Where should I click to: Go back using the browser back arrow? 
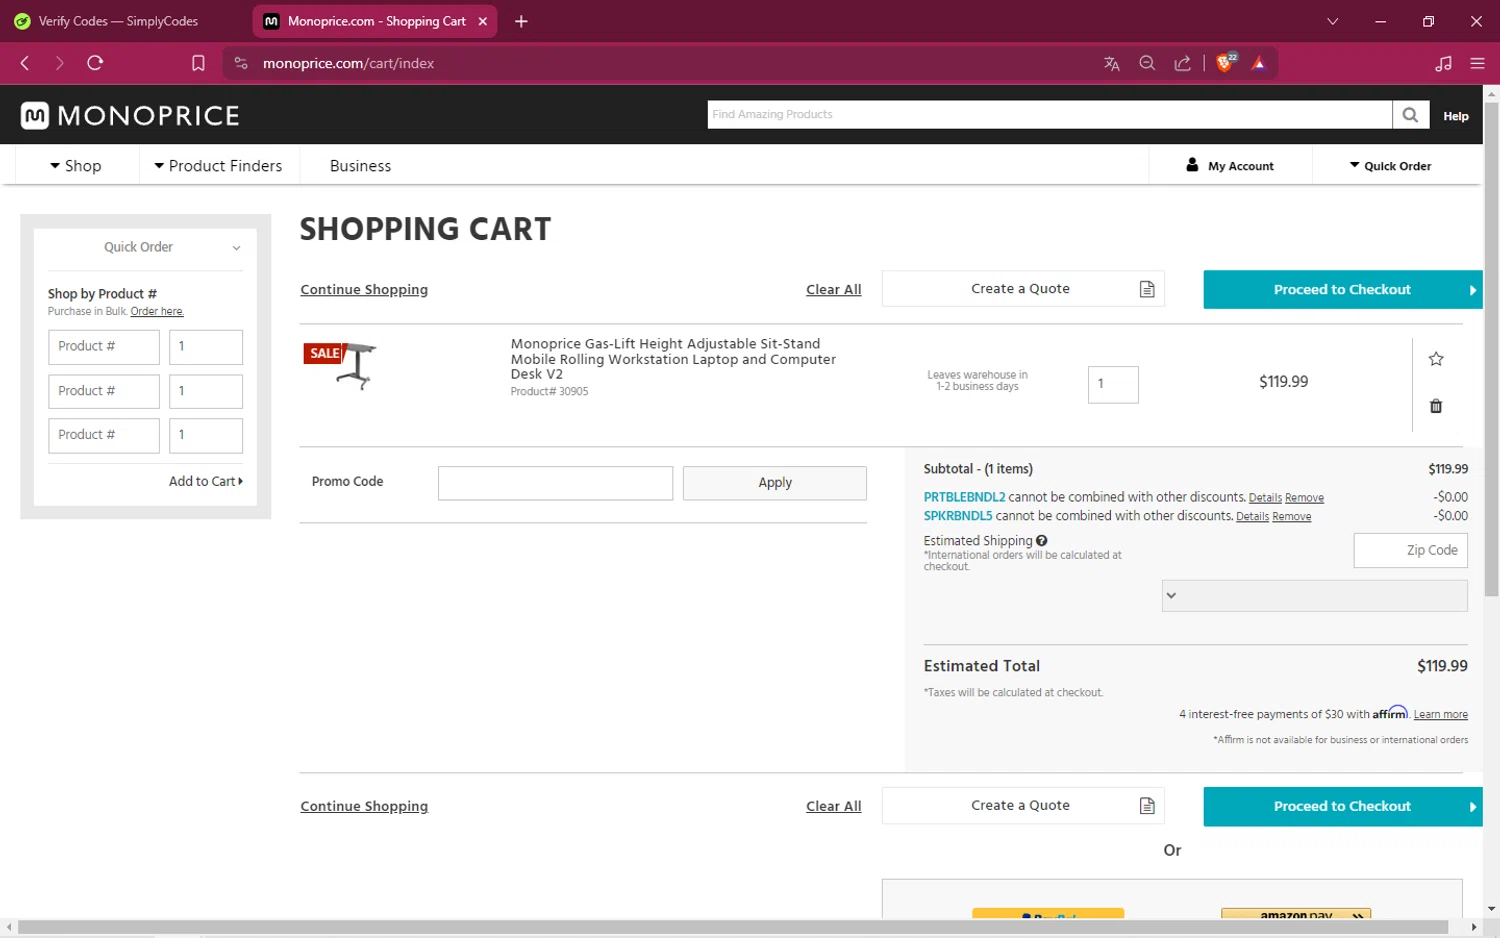point(25,63)
